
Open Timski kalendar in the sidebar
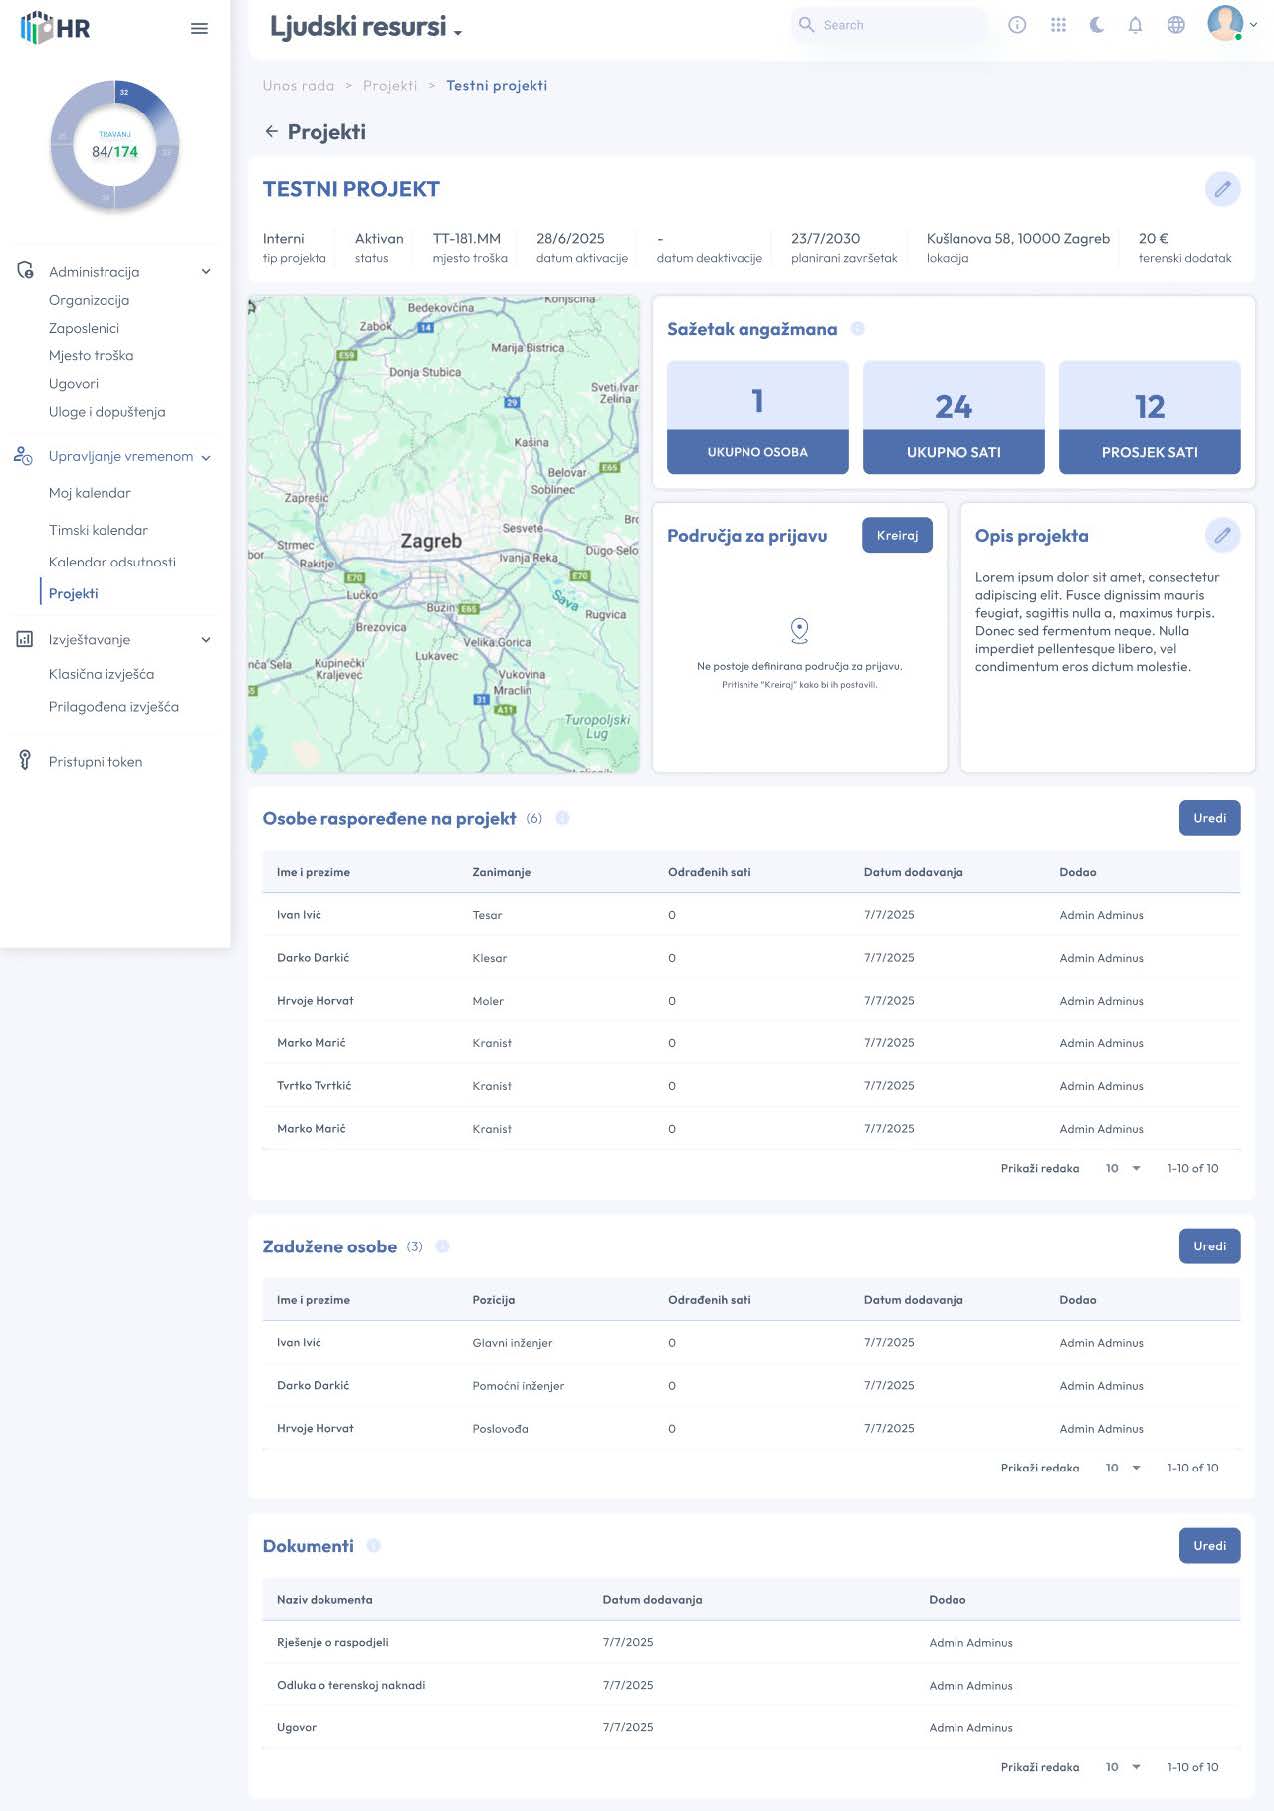click(98, 530)
